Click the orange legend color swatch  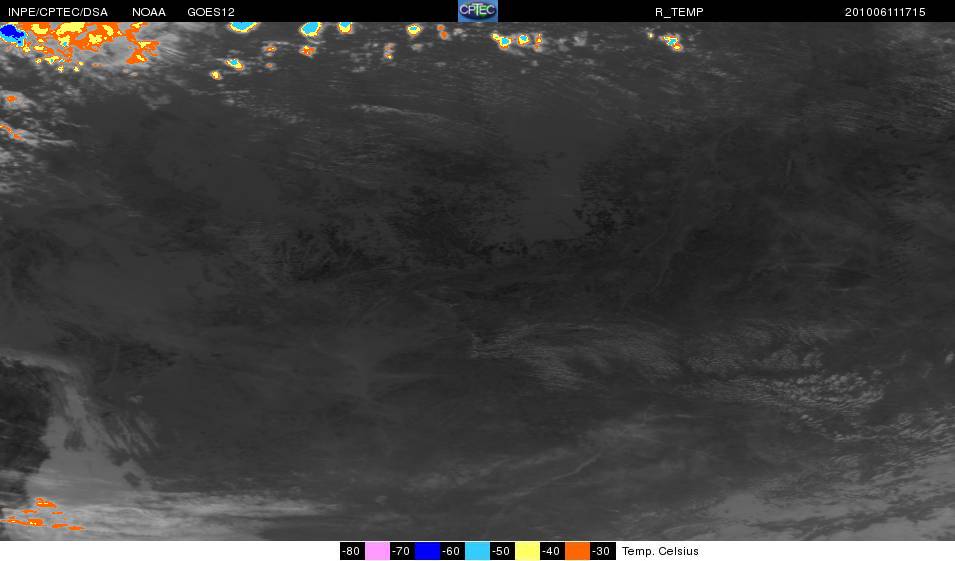tap(577, 551)
